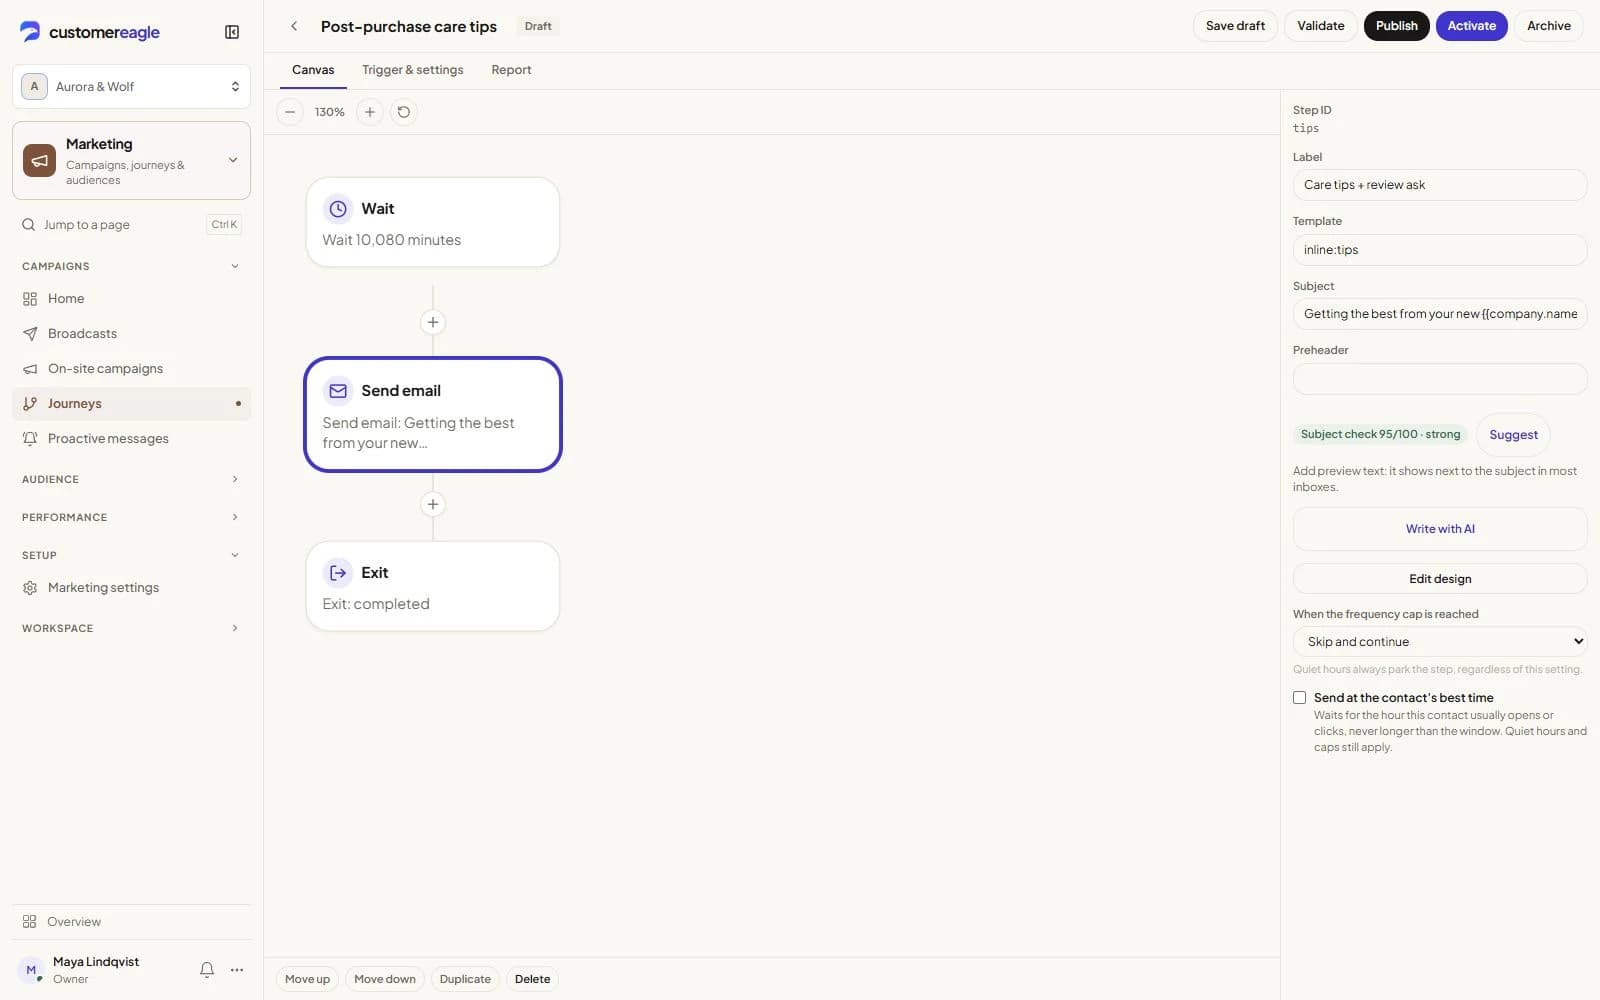Open notifications bell icon
Viewport: 1600px width, 1000px height.
207,969
